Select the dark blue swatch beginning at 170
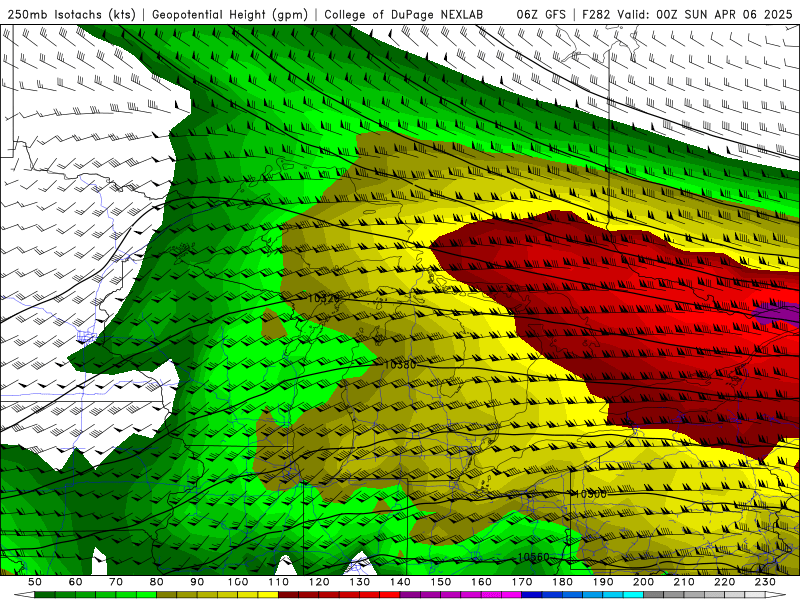This screenshot has width=800, height=600. click(532, 594)
